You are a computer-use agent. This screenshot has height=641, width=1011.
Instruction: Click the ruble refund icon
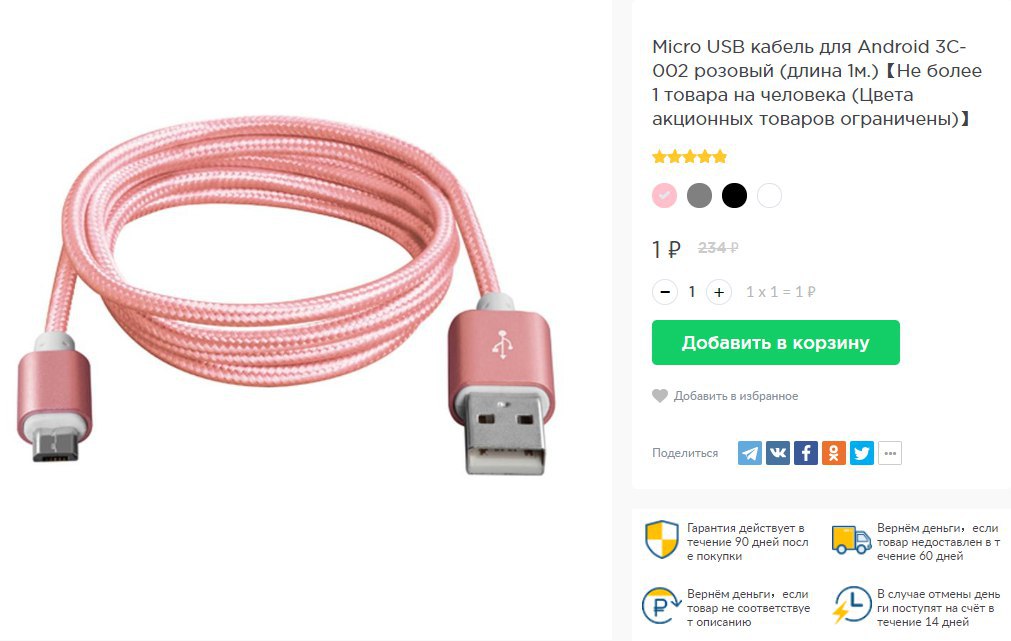[661, 606]
